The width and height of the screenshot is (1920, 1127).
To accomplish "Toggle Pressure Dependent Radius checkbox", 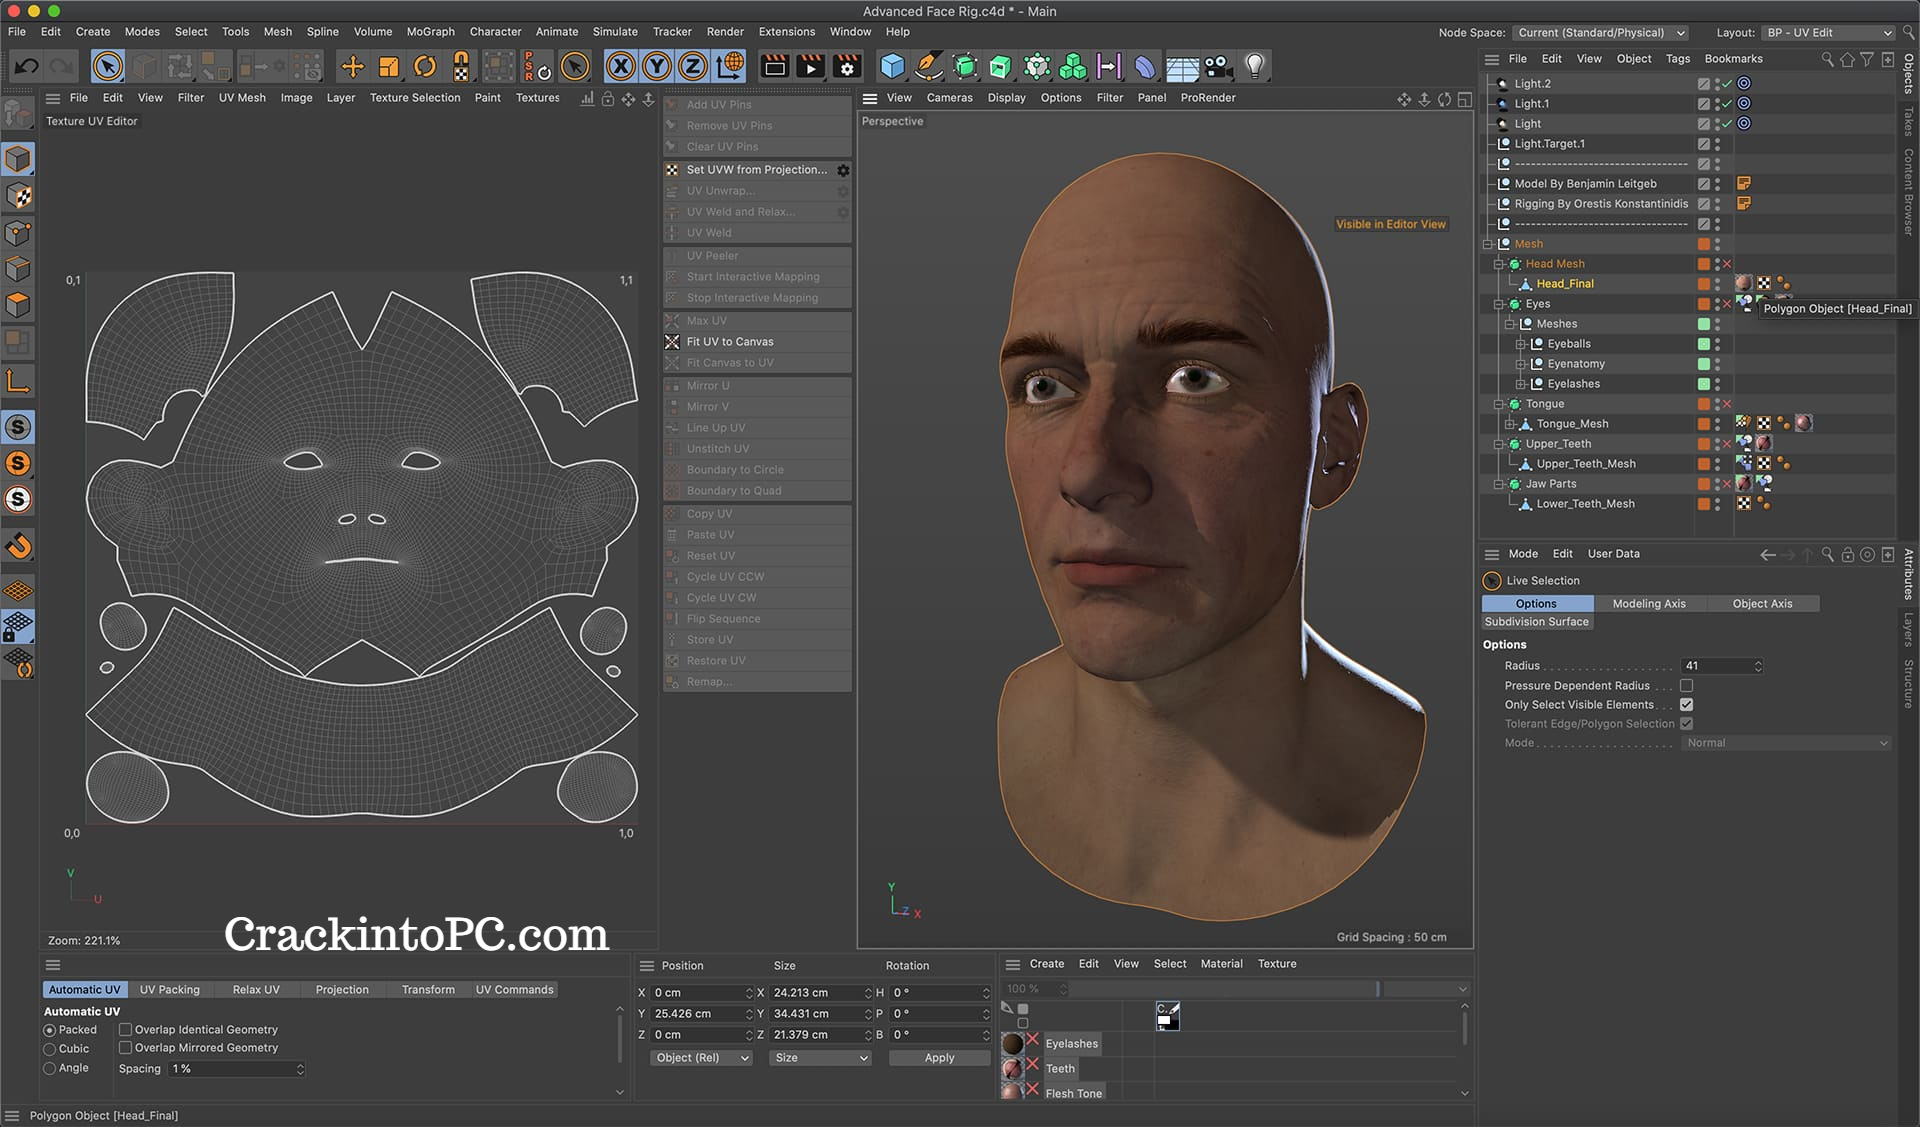I will pos(1687,684).
